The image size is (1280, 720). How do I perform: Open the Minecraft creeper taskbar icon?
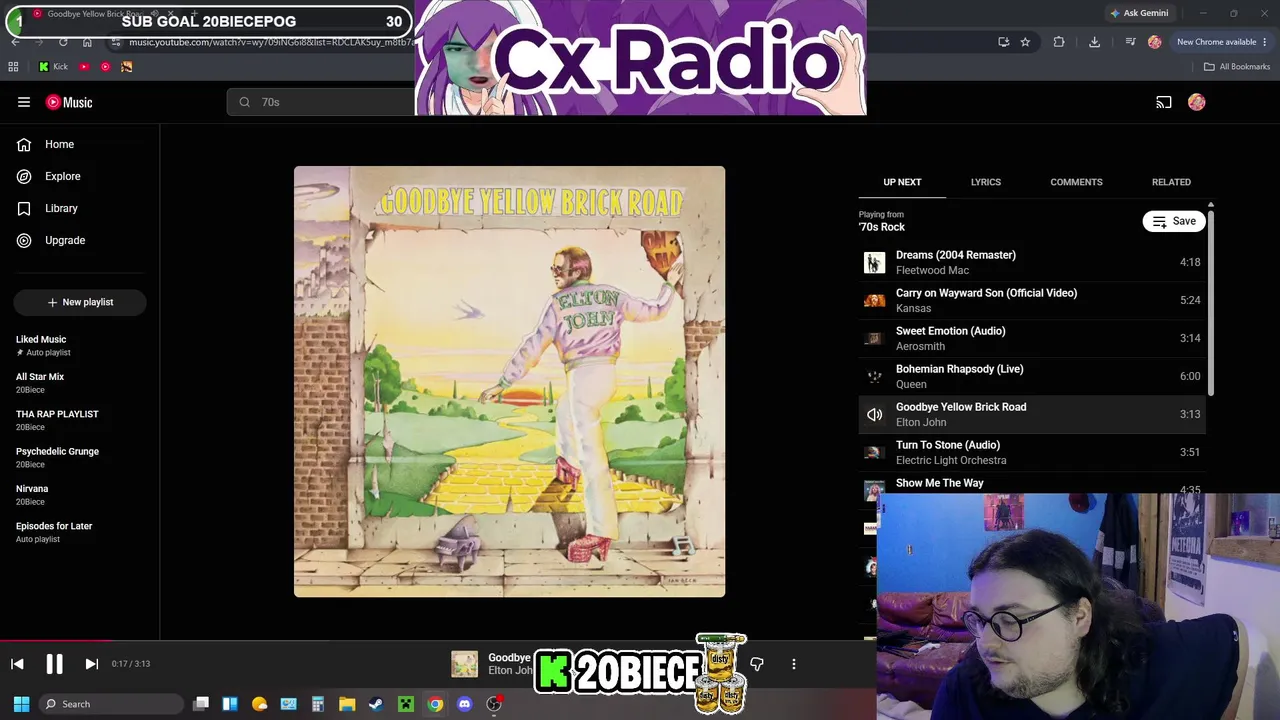(406, 704)
